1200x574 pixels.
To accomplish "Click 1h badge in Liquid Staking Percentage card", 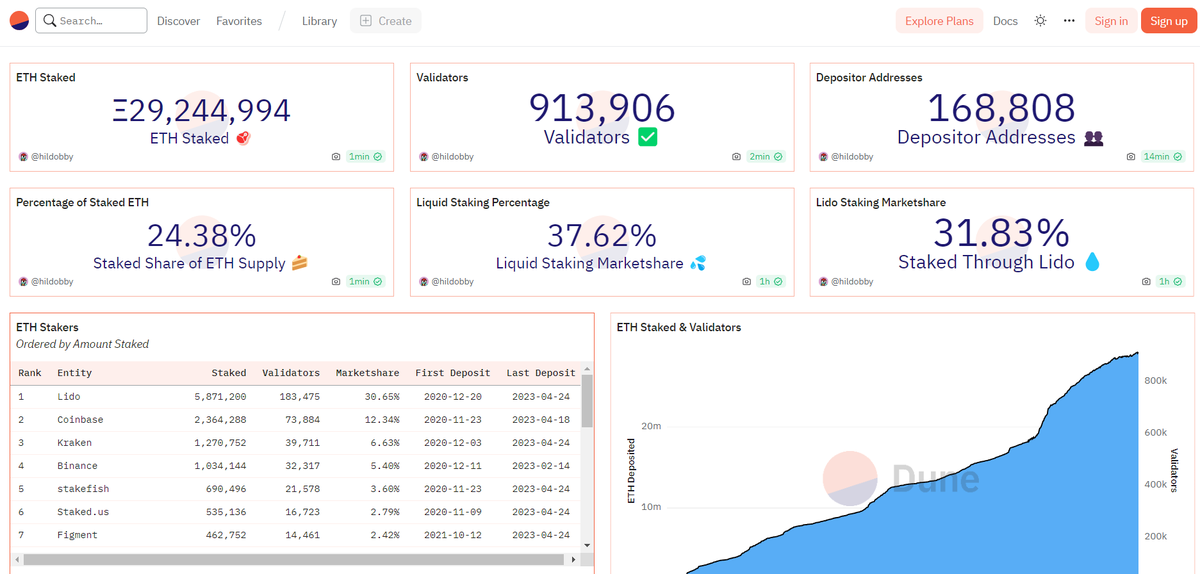I will 770,282.
